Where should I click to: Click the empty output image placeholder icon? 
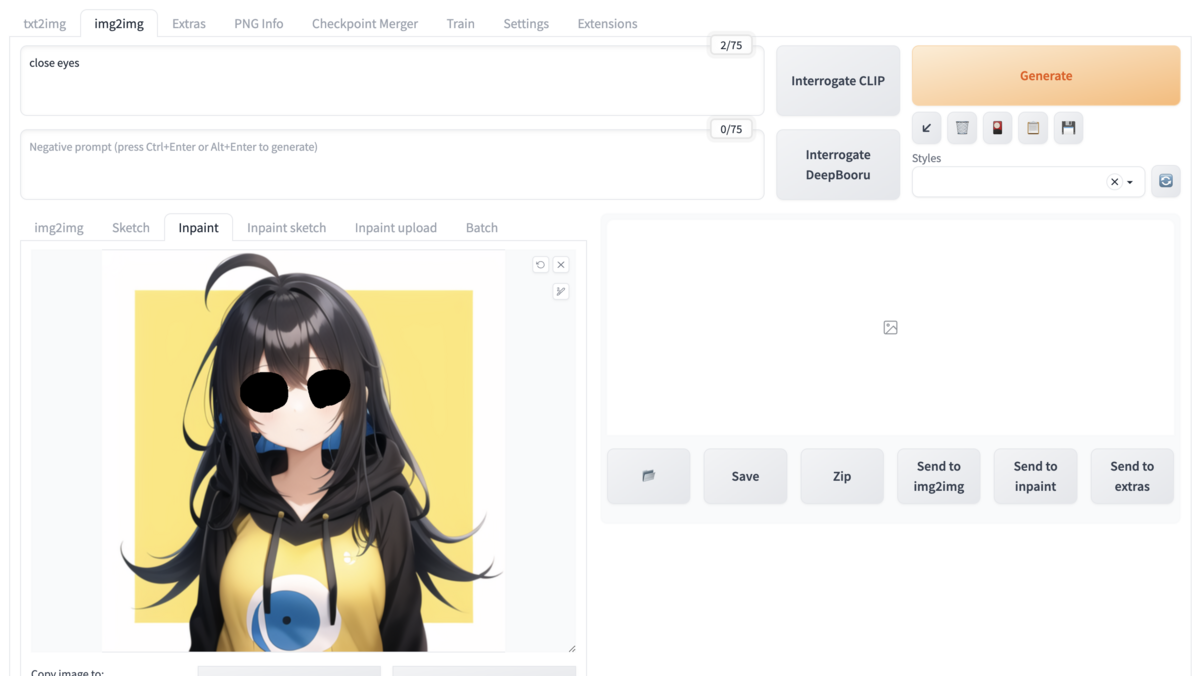click(890, 327)
